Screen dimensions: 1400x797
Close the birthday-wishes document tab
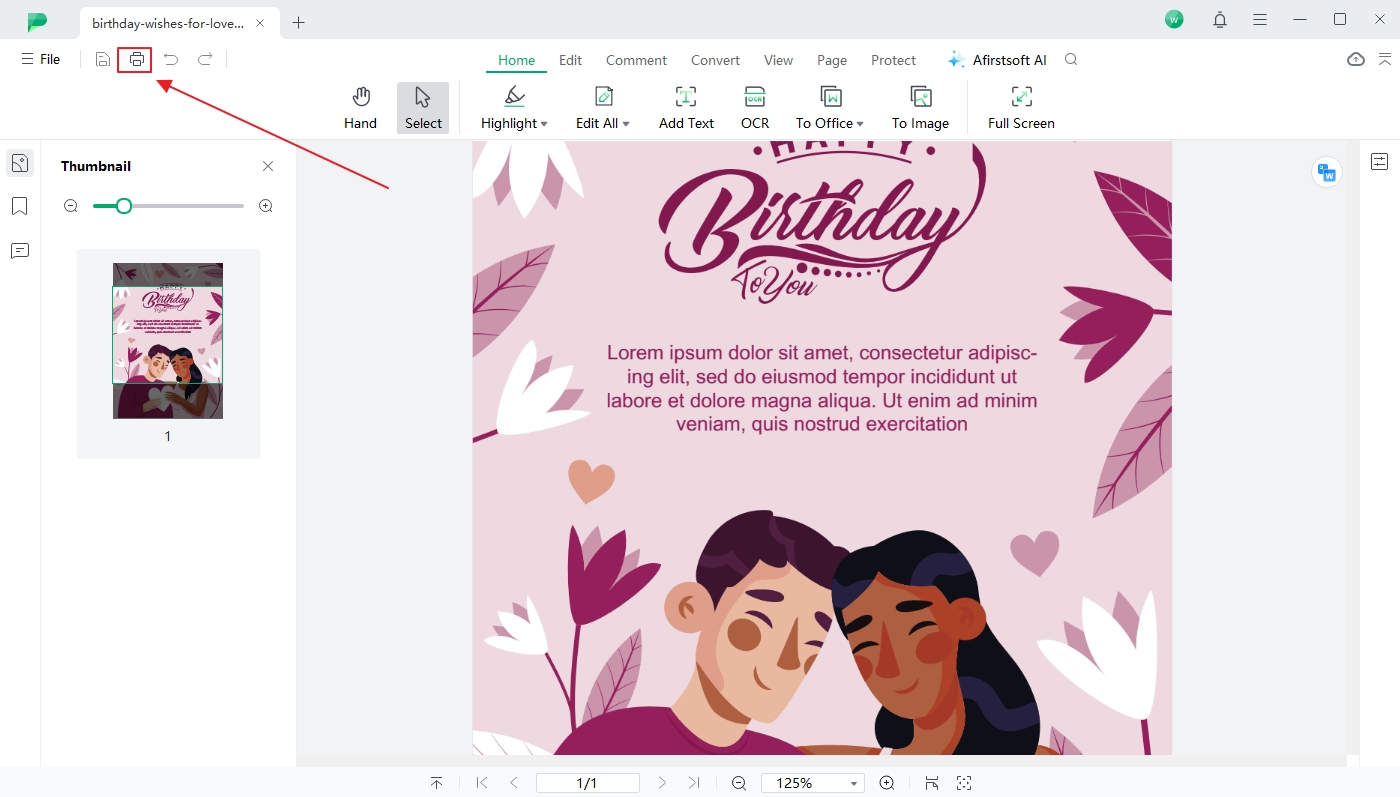pyautogui.click(x=262, y=22)
